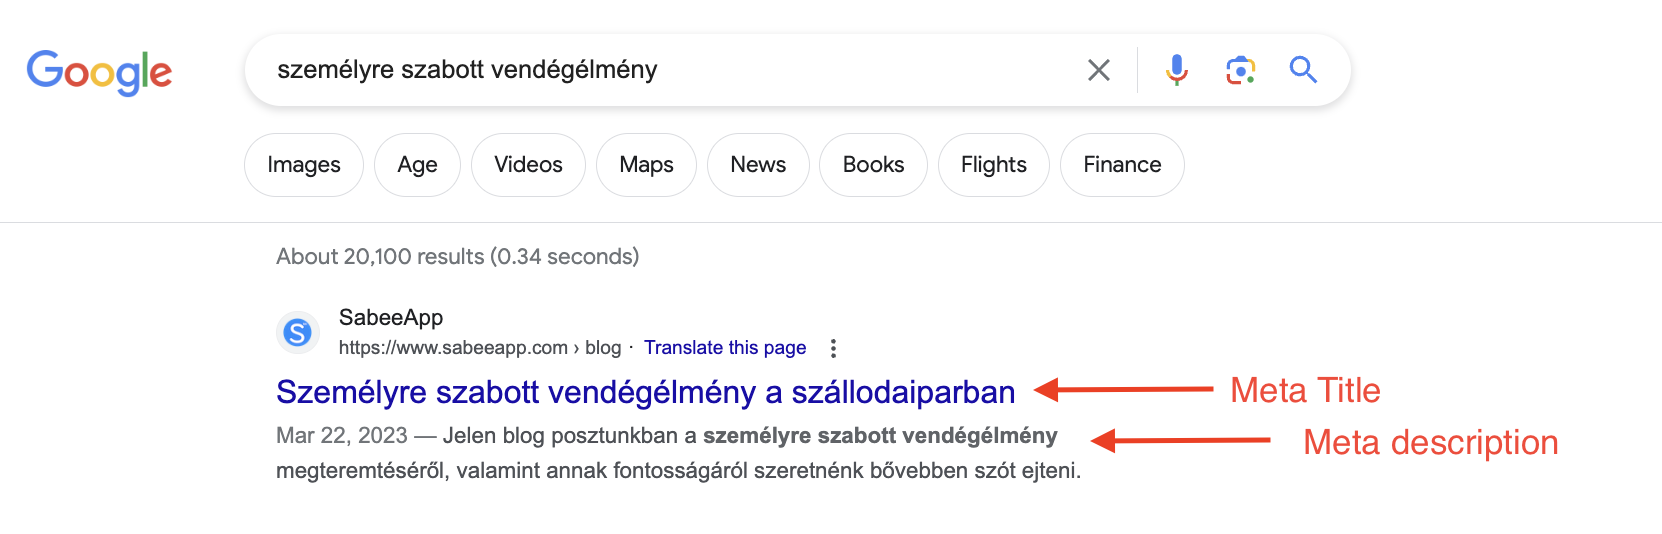Viewport: 1662px width, 534px height.
Task: Select the Flights filter tab
Action: (994, 165)
